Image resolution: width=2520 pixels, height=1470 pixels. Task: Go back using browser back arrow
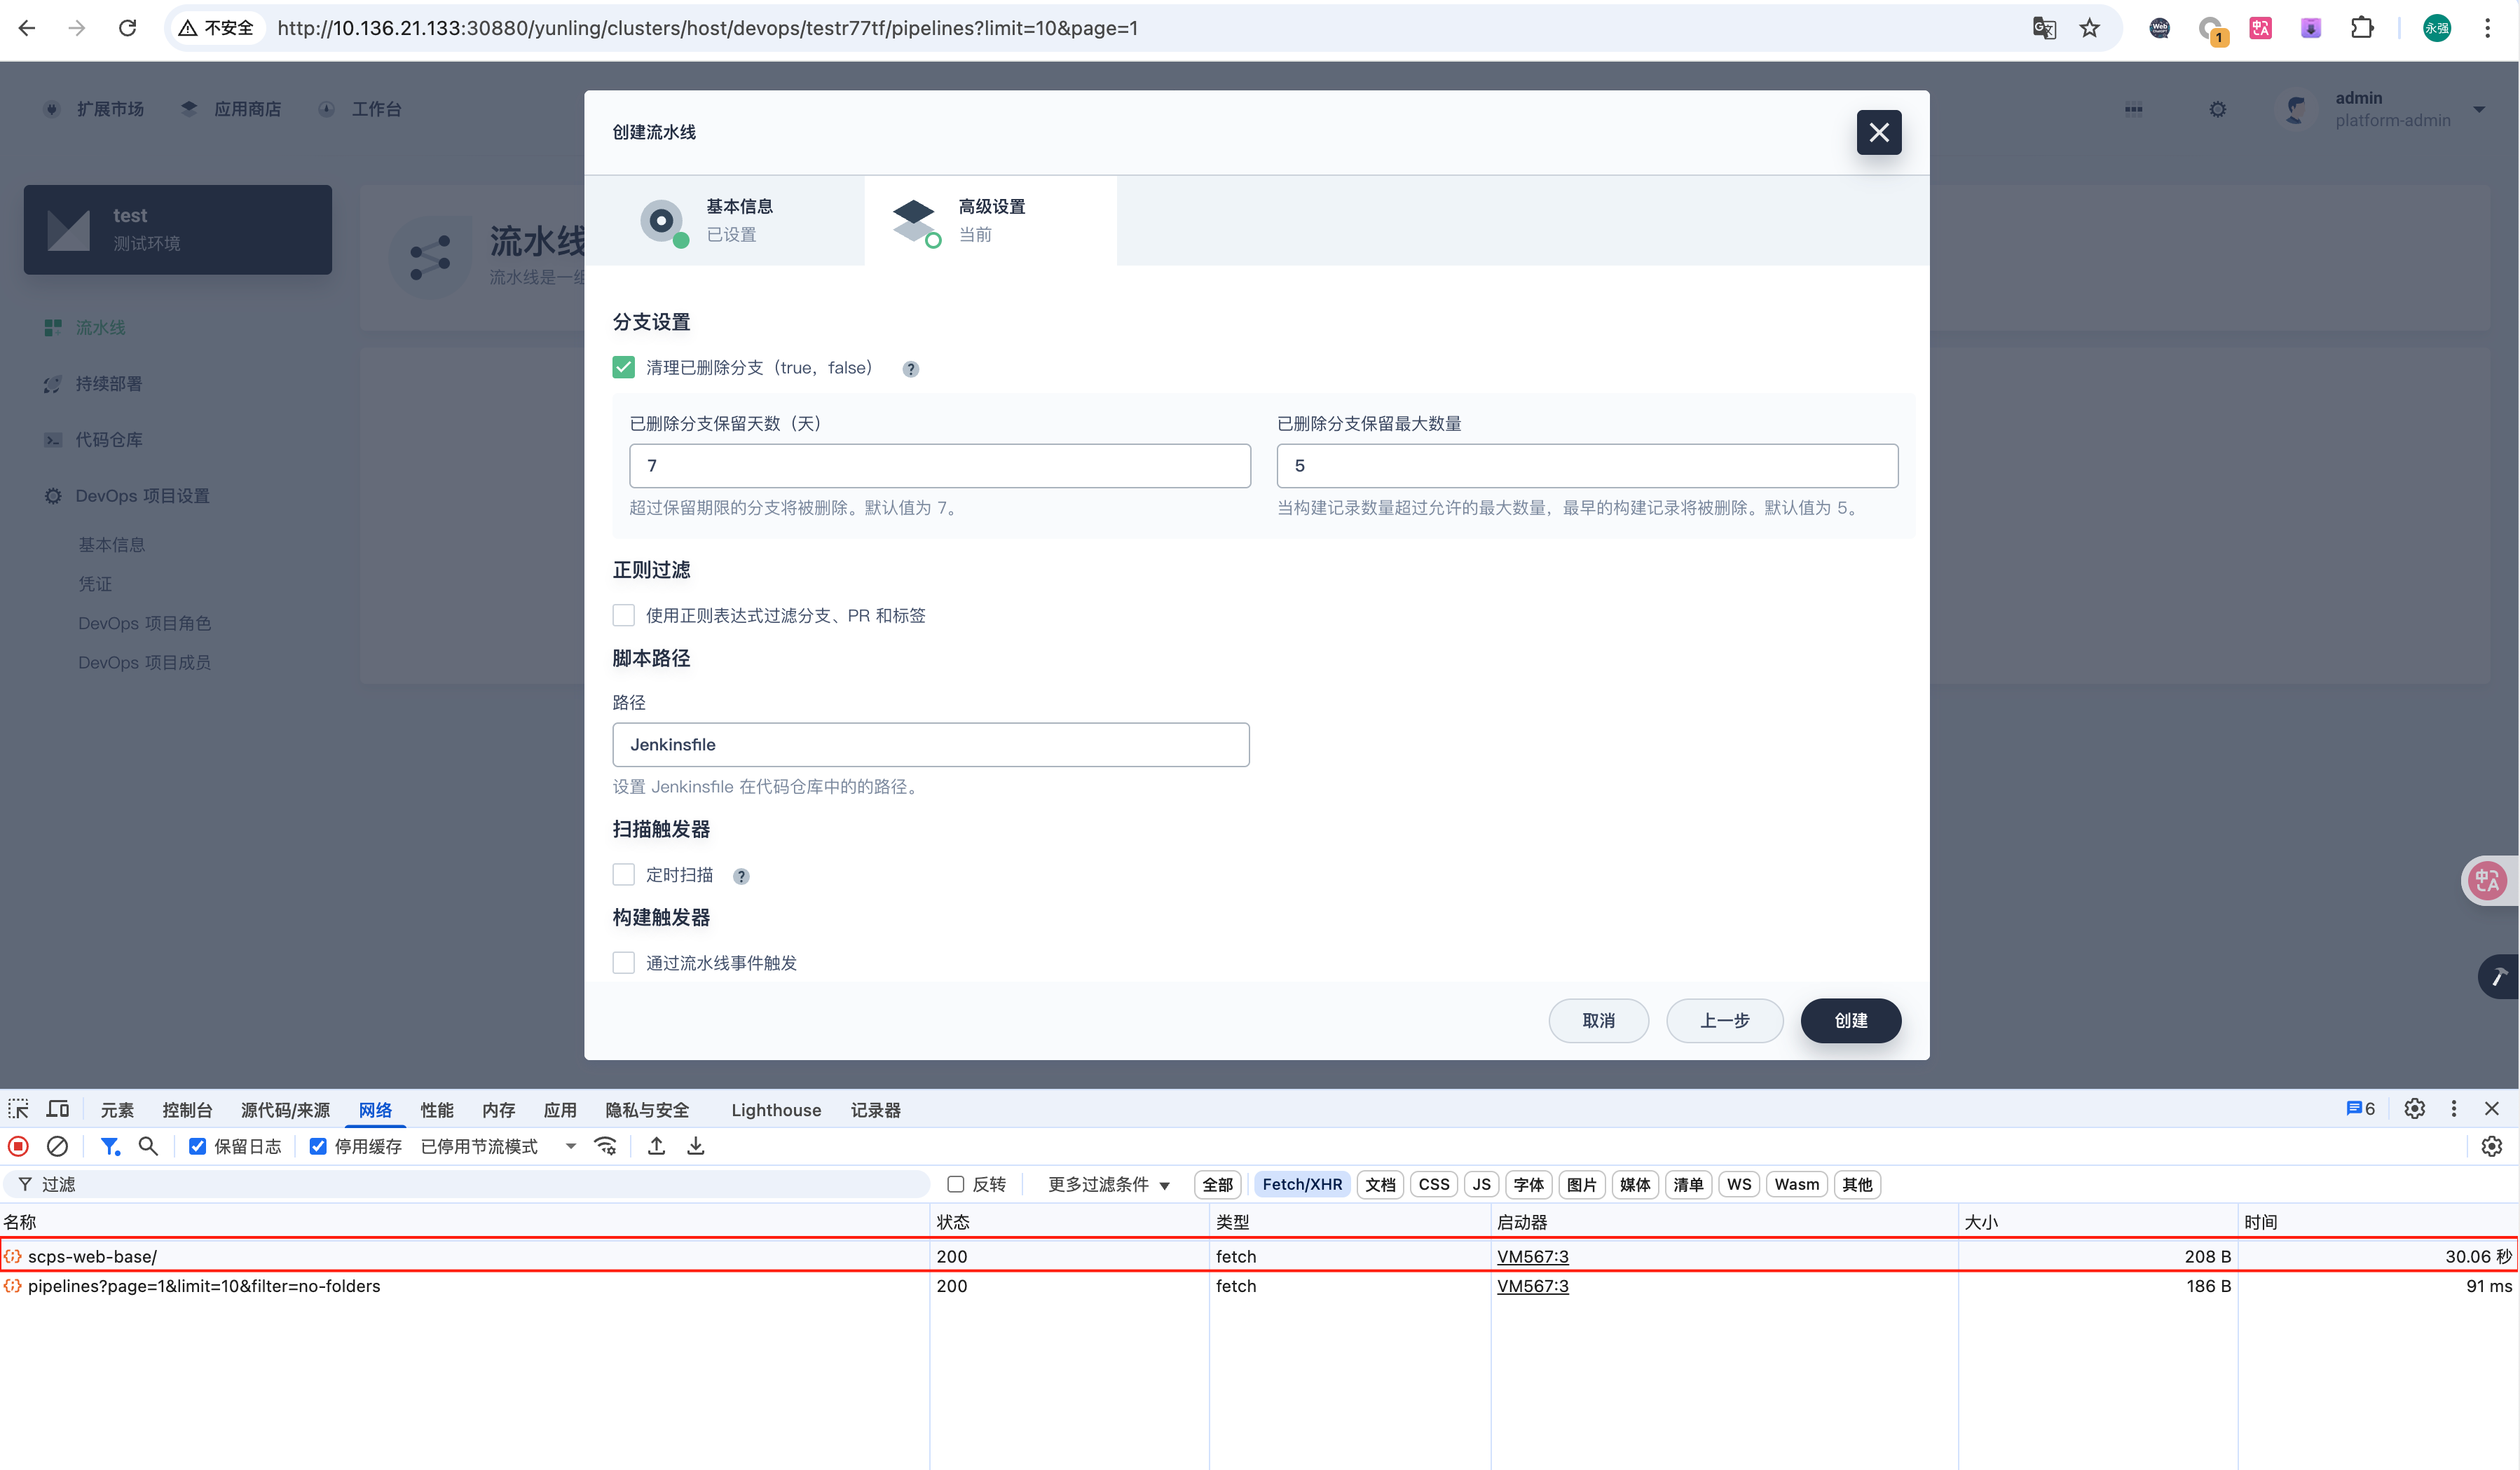[27, 28]
